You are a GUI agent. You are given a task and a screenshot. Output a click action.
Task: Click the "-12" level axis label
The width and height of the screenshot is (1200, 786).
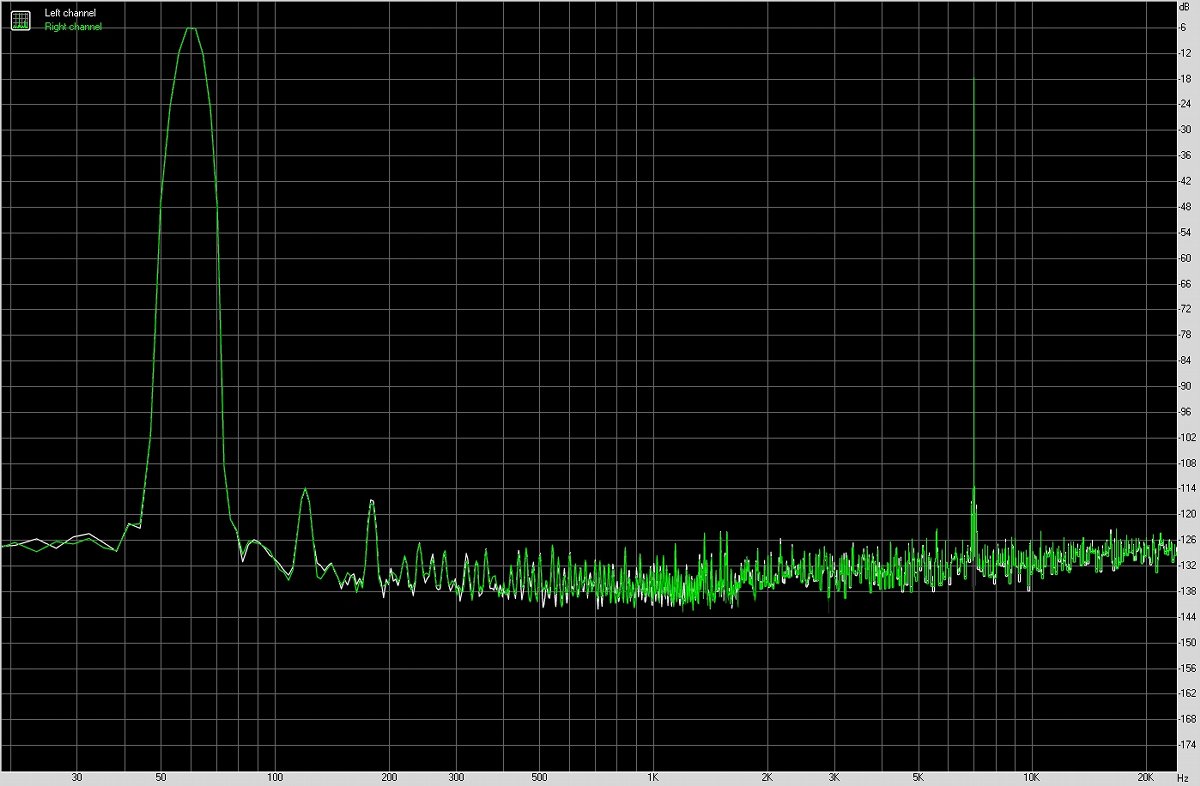(x=1185, y=52)
